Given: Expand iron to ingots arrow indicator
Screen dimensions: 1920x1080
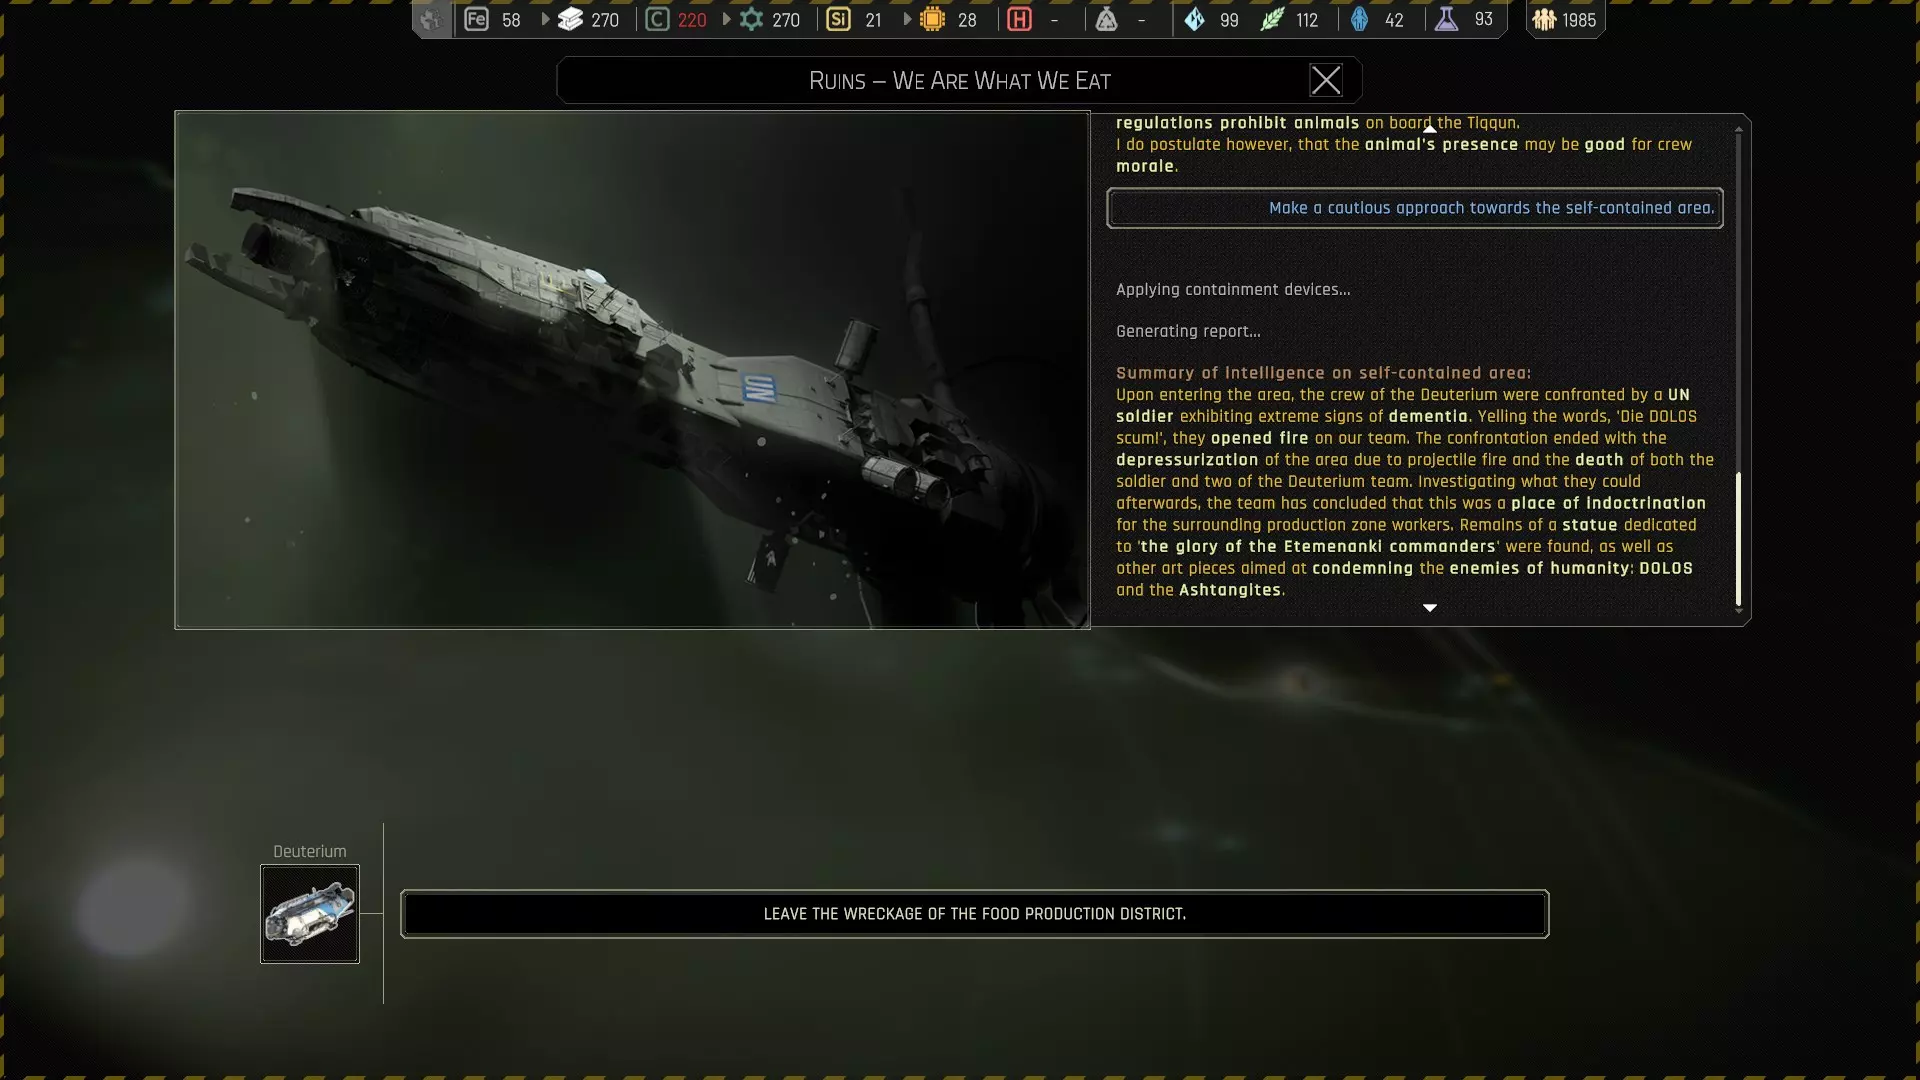Looking at the screenshot, I should pos(545,19).
